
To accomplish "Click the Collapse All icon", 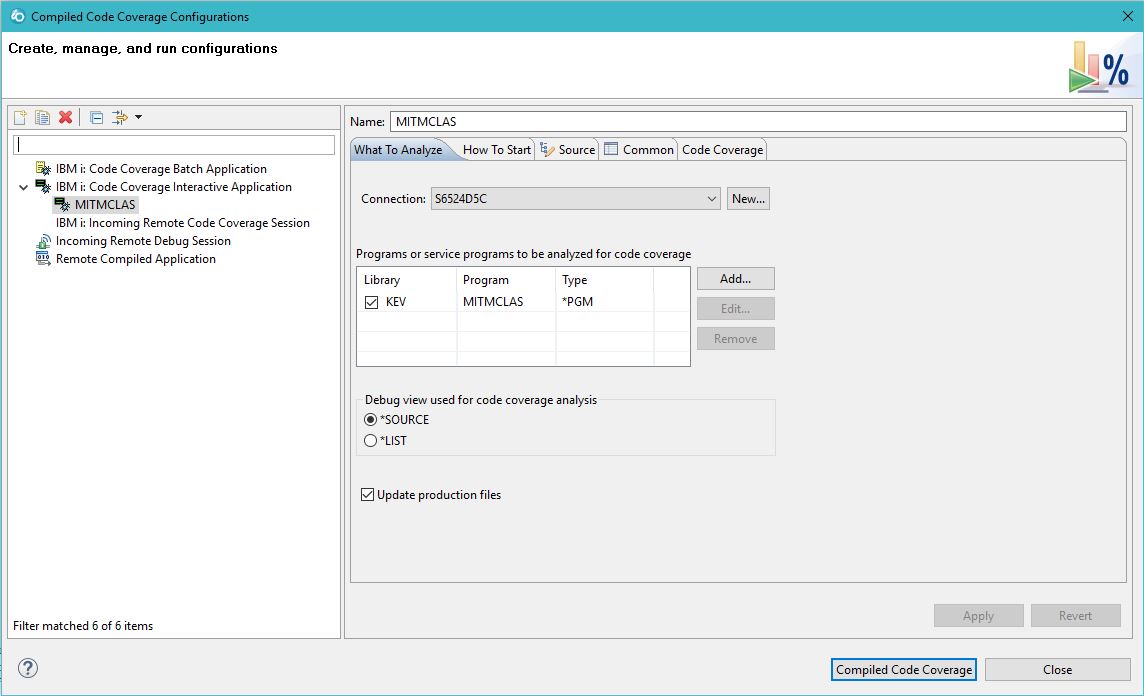I will point(96,118).
